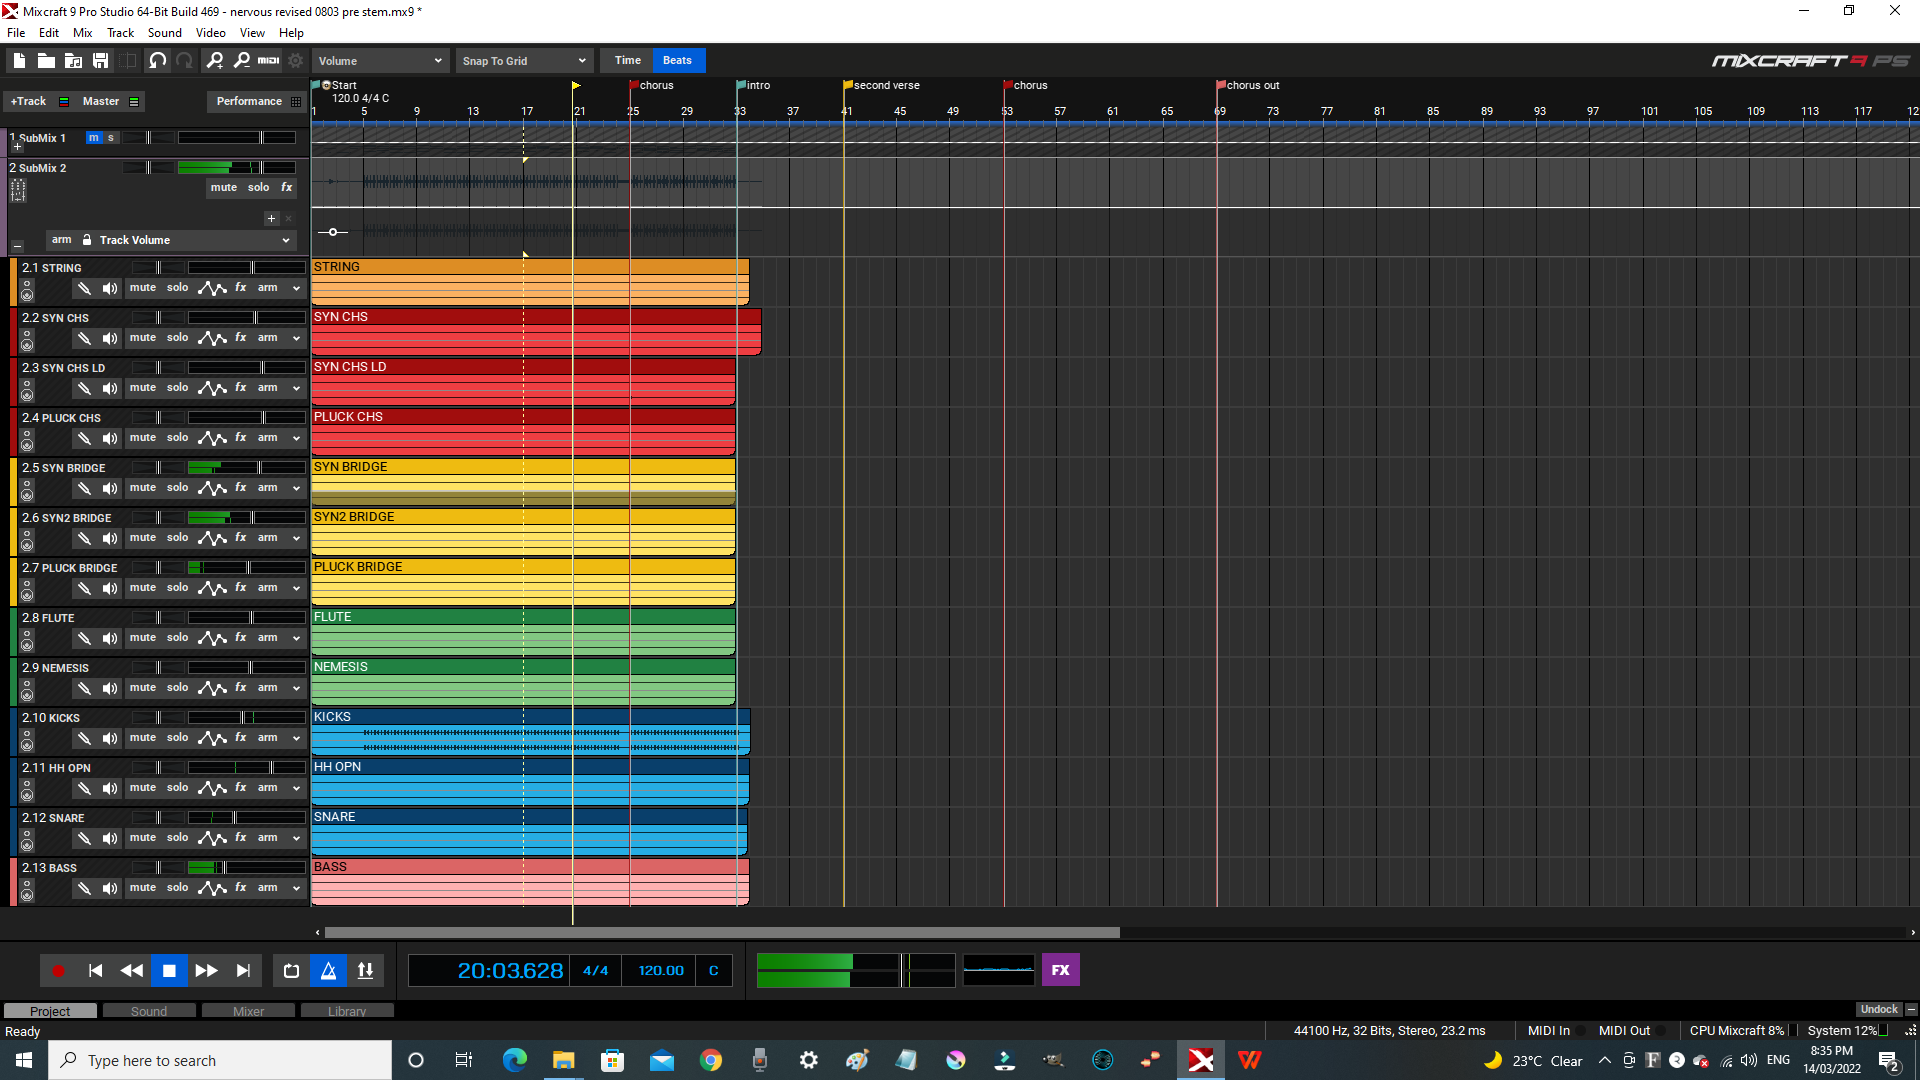1920x1080 pixels.
Task: Zoom out with the magnifier minus icon
Action: 242,61
